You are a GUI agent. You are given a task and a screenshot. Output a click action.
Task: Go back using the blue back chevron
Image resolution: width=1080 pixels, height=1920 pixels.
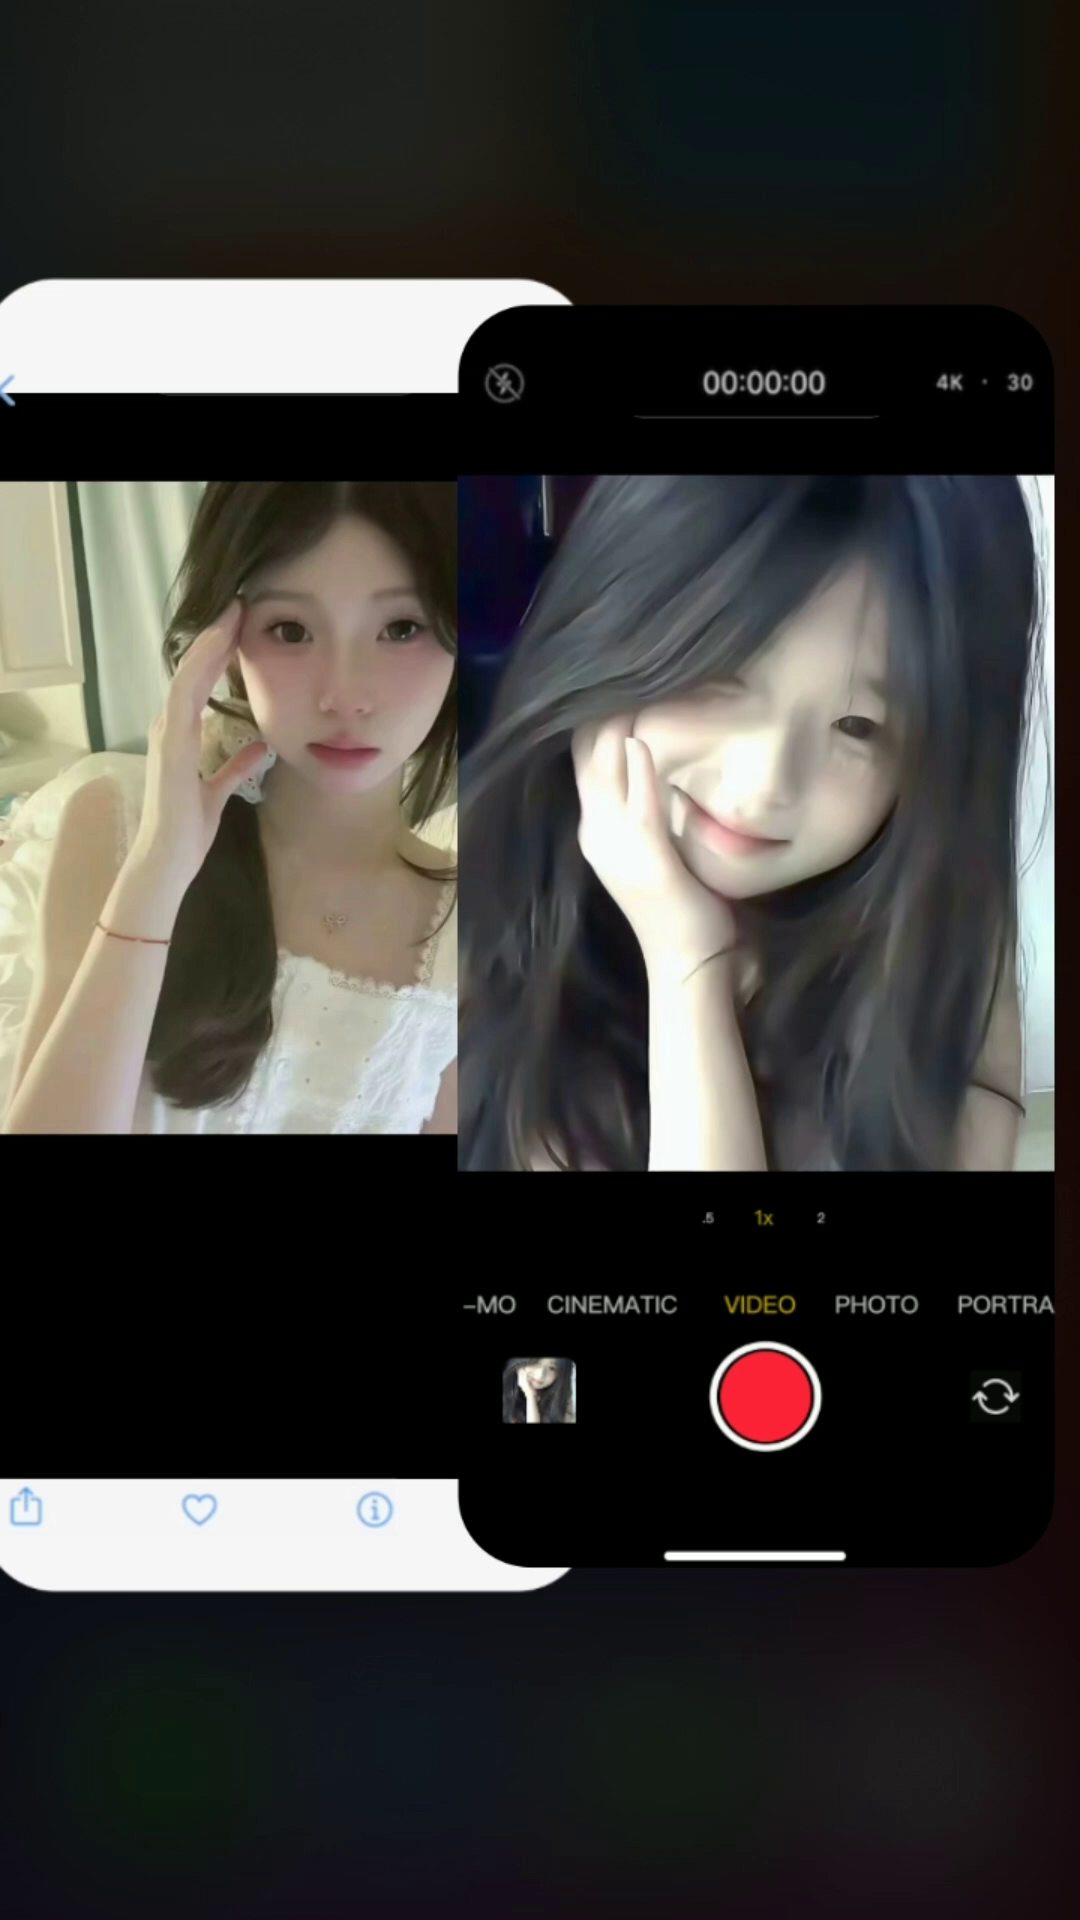tap(9, 391)
